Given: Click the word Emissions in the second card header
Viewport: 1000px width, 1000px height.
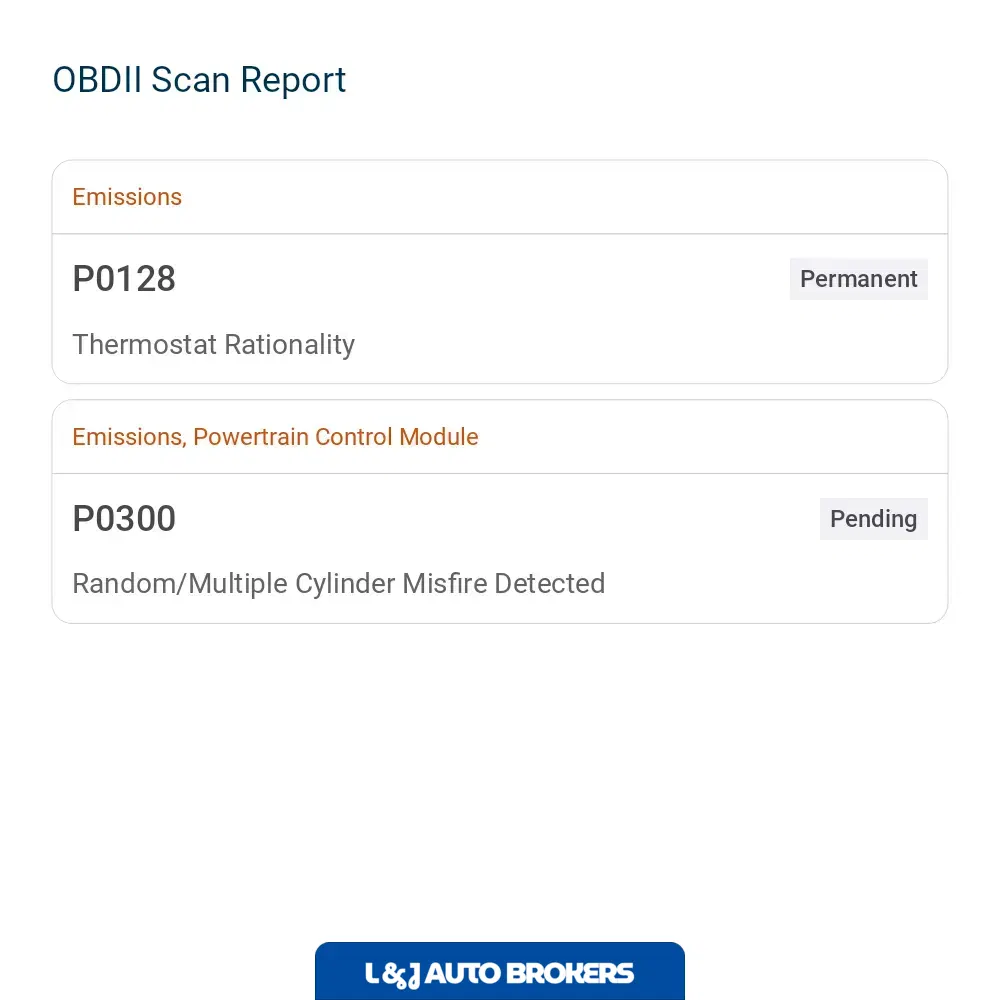Looking at the screenshot, I should (129, 437).
